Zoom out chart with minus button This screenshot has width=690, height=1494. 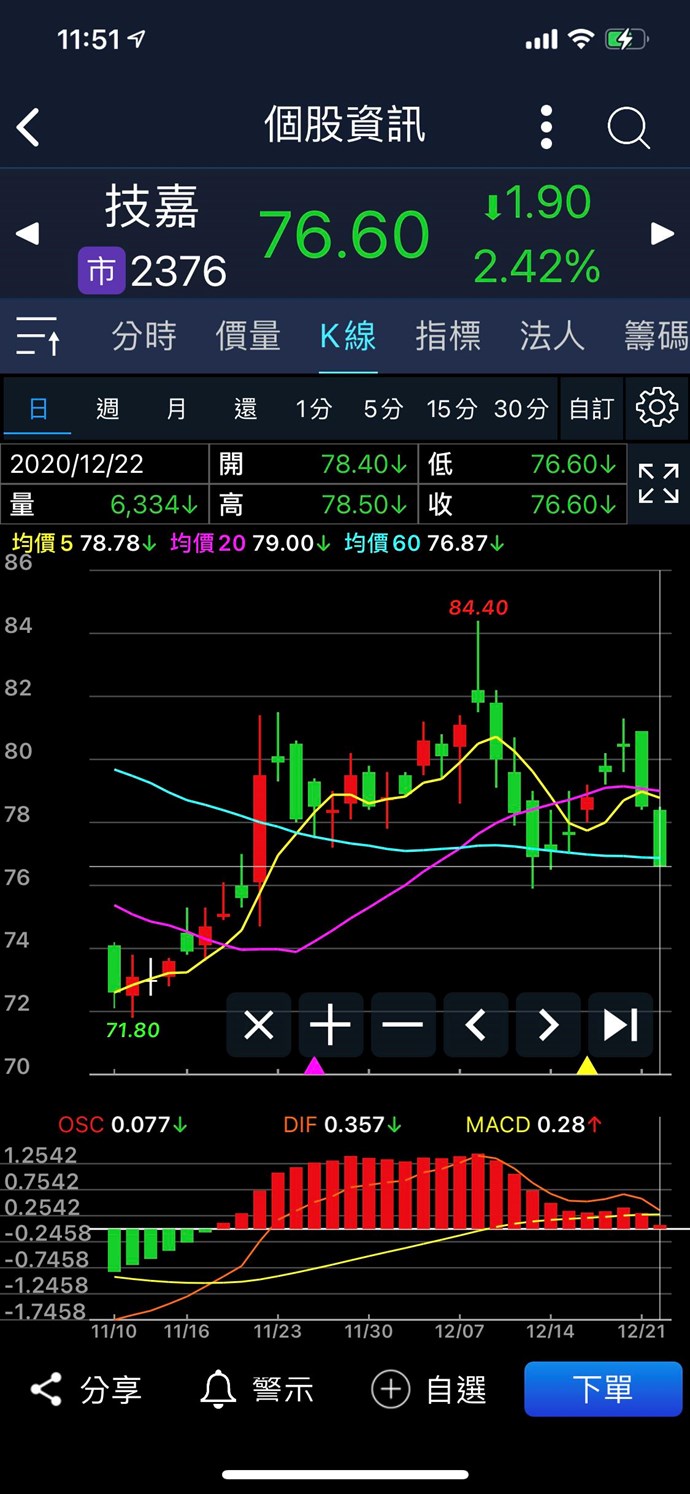[403, 1025]
